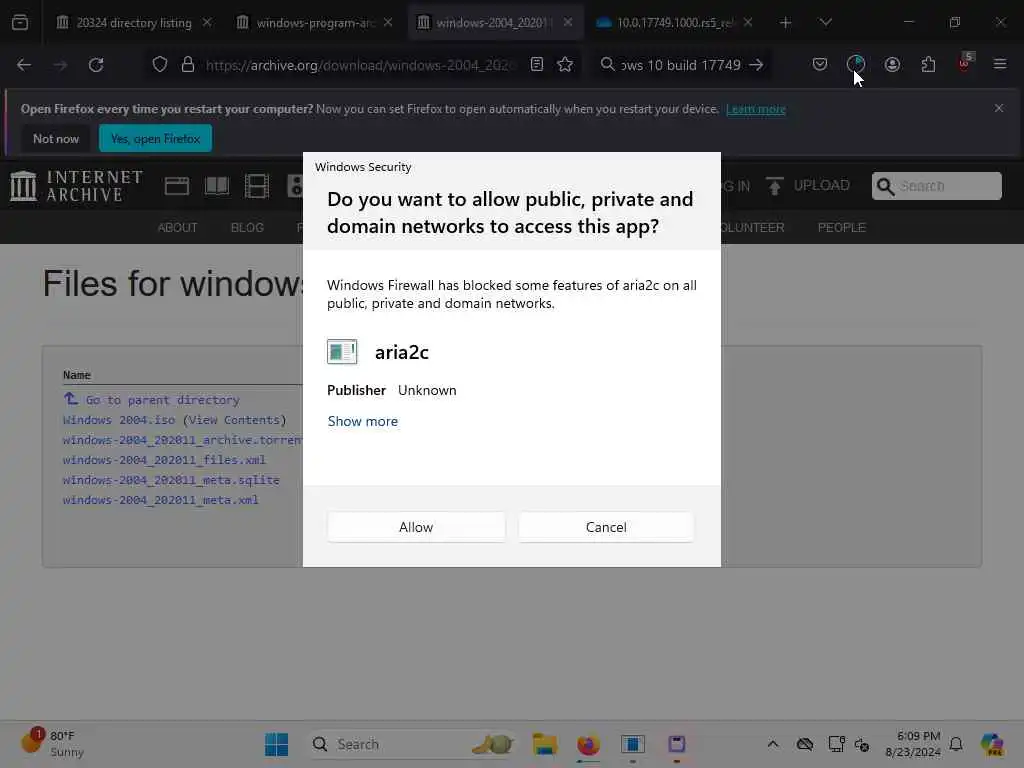Click Learn more in the Firefox notification

tap(756, 109)
